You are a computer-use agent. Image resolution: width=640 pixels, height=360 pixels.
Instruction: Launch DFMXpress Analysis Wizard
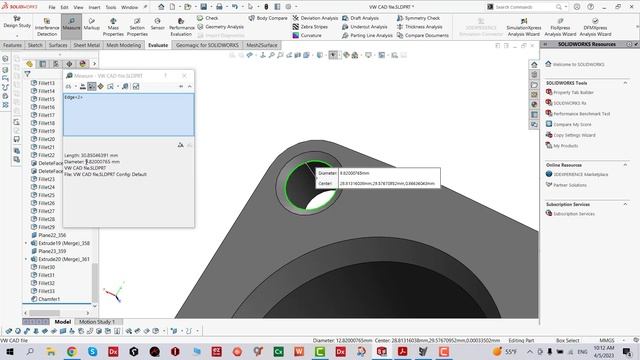[595, 27]
